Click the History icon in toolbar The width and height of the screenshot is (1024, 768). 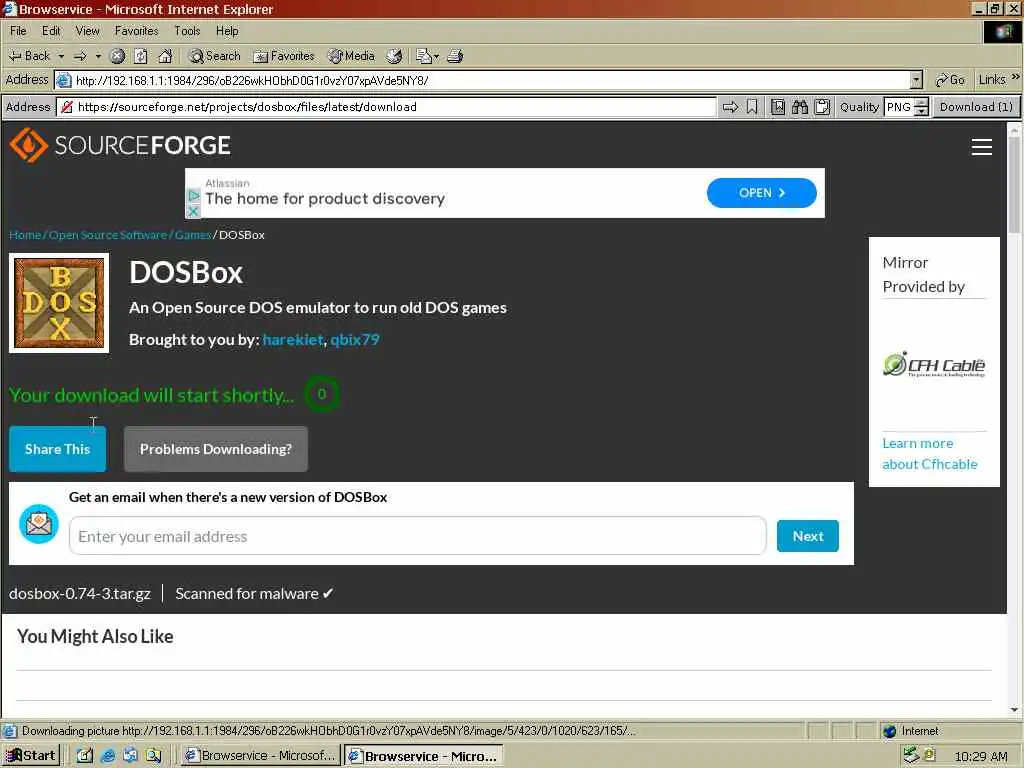coord(394,56)
